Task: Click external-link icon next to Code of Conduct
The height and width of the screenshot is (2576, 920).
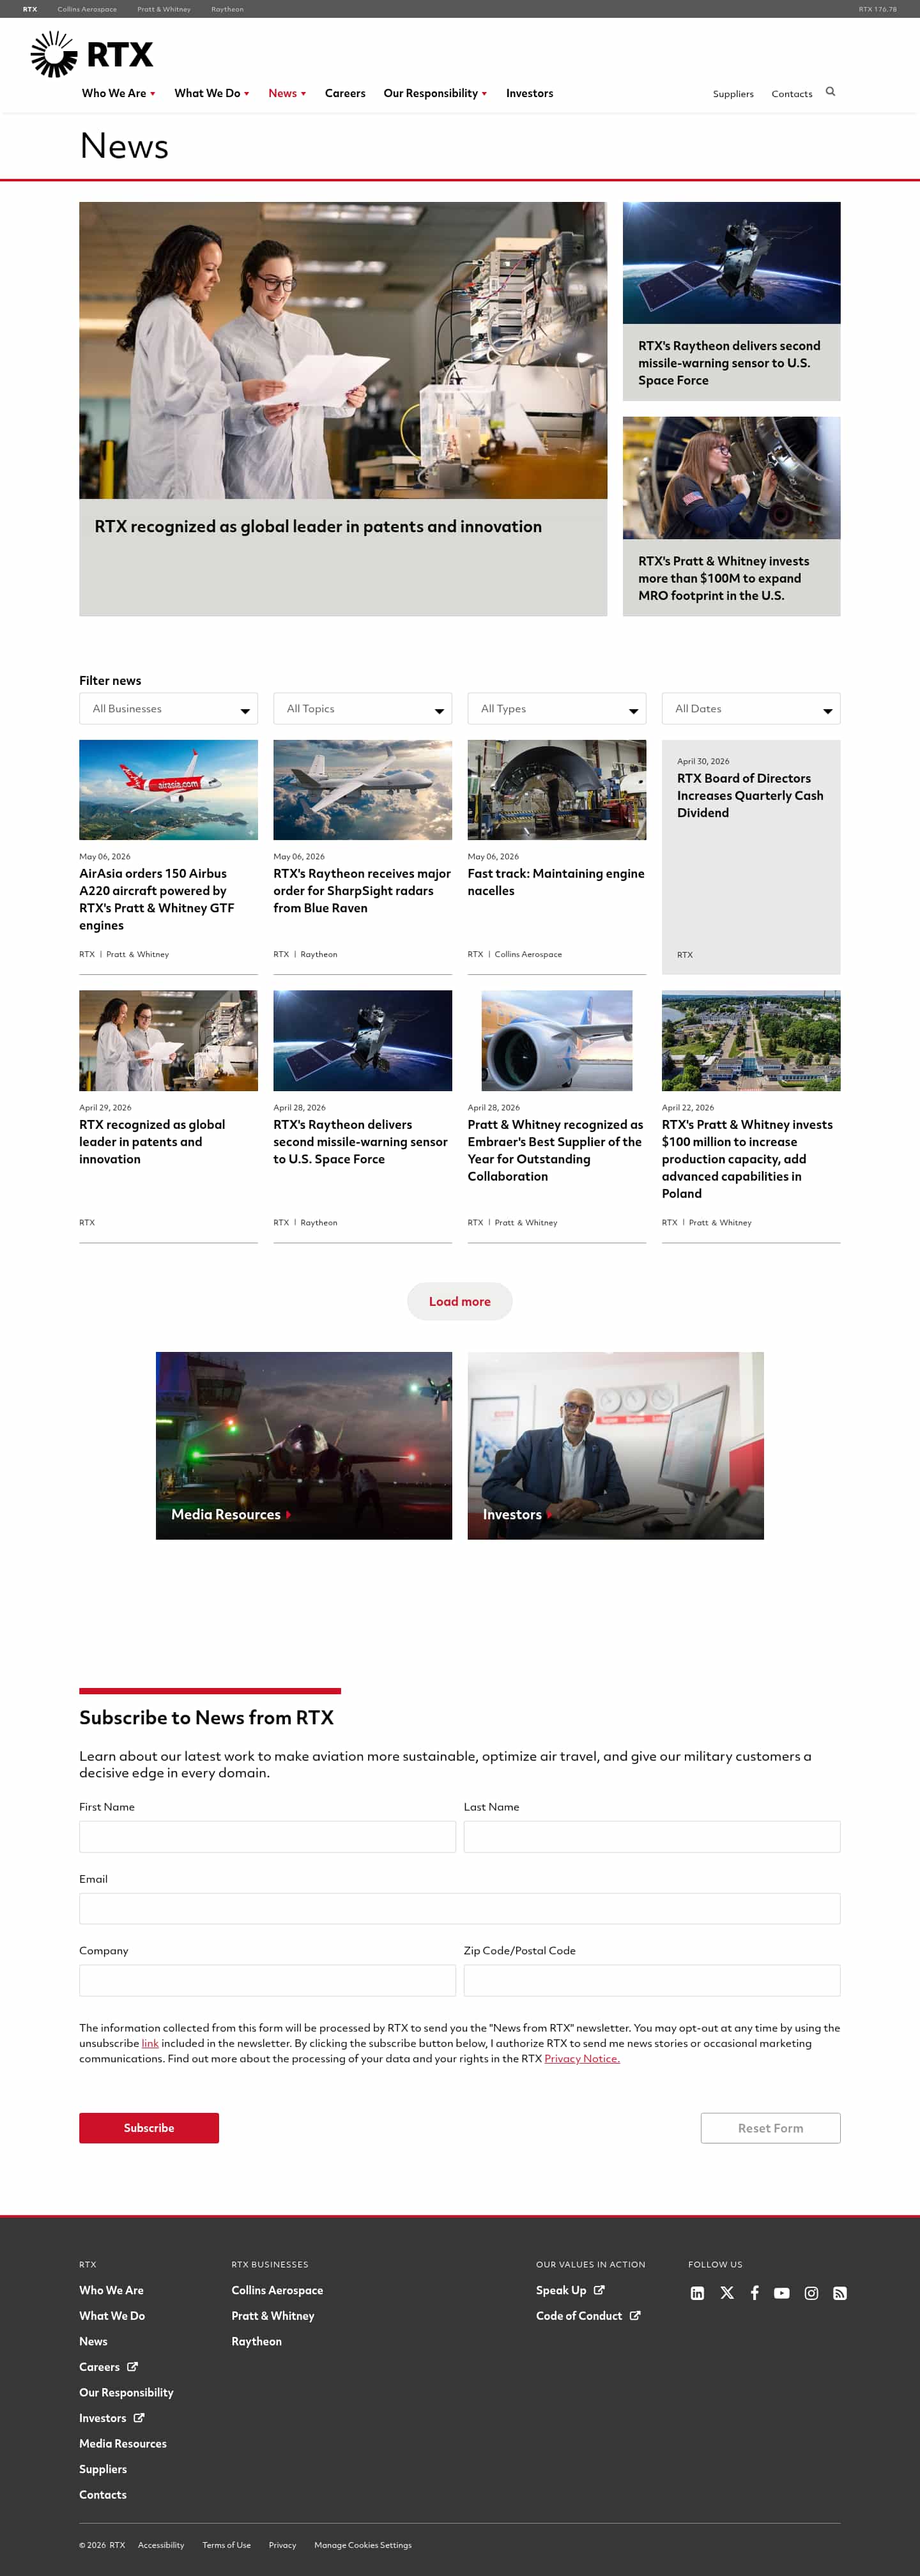Action: coord(635,2316)
